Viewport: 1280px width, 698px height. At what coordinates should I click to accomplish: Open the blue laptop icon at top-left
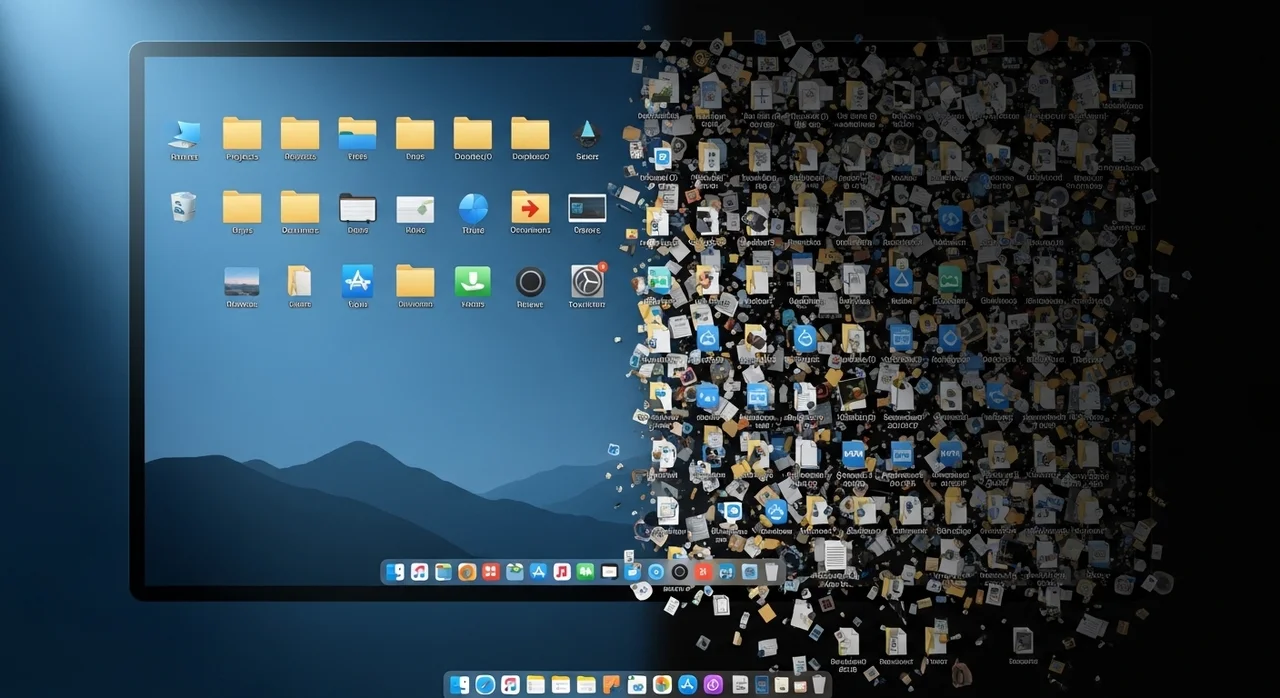tap(184, 134)
